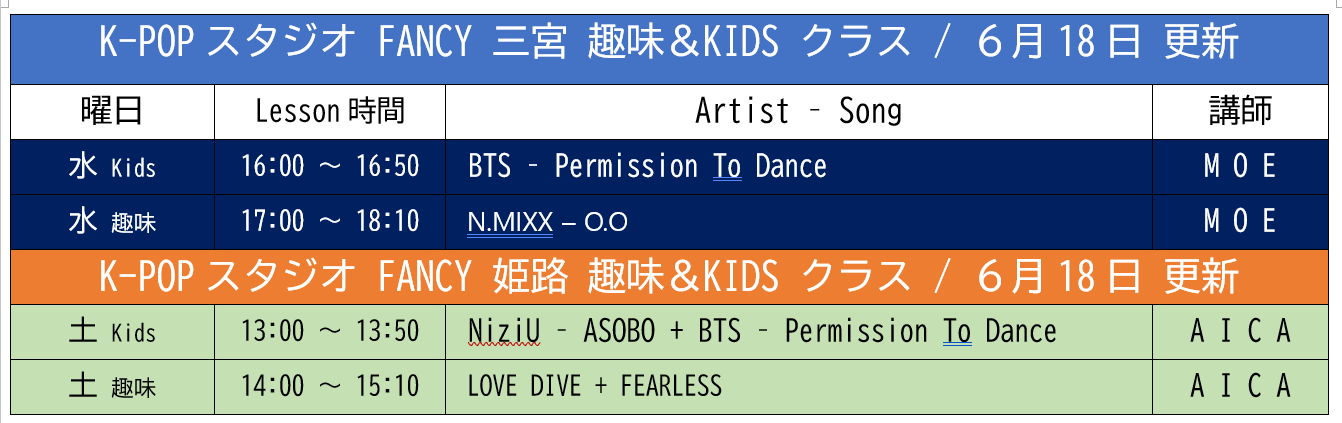Click the 土 趣味 day cell
Screen dimensions: 1342x423
pos(112,386)
